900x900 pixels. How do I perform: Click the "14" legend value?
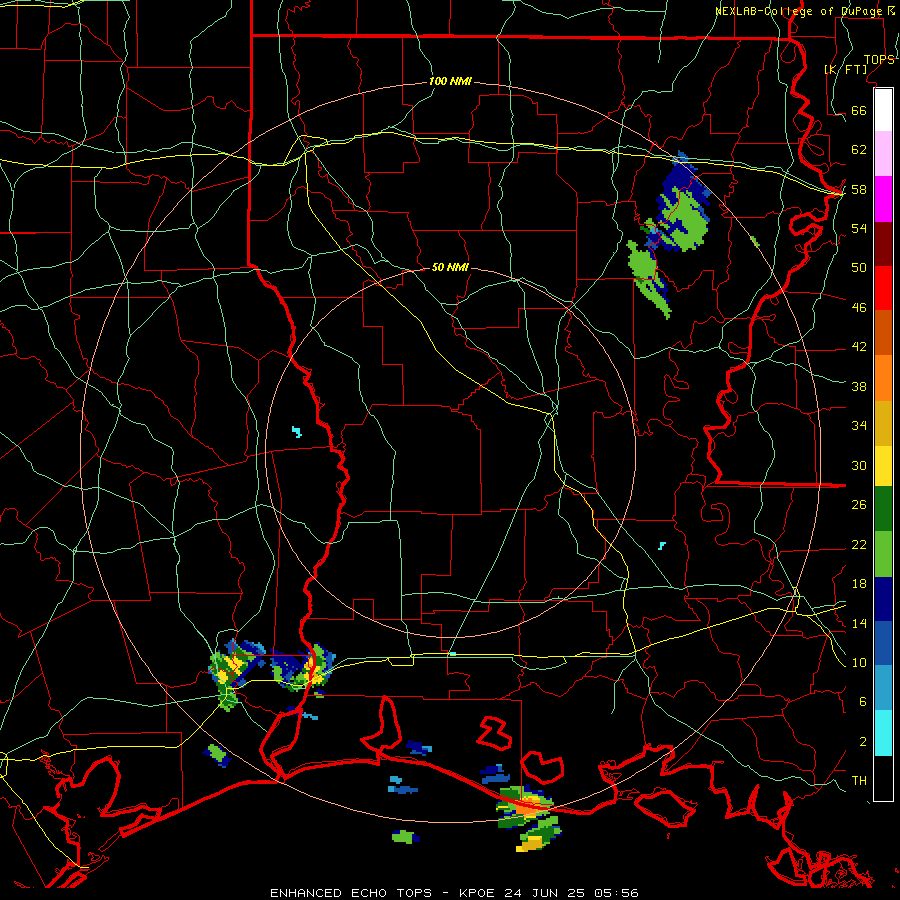coord(859,623)
